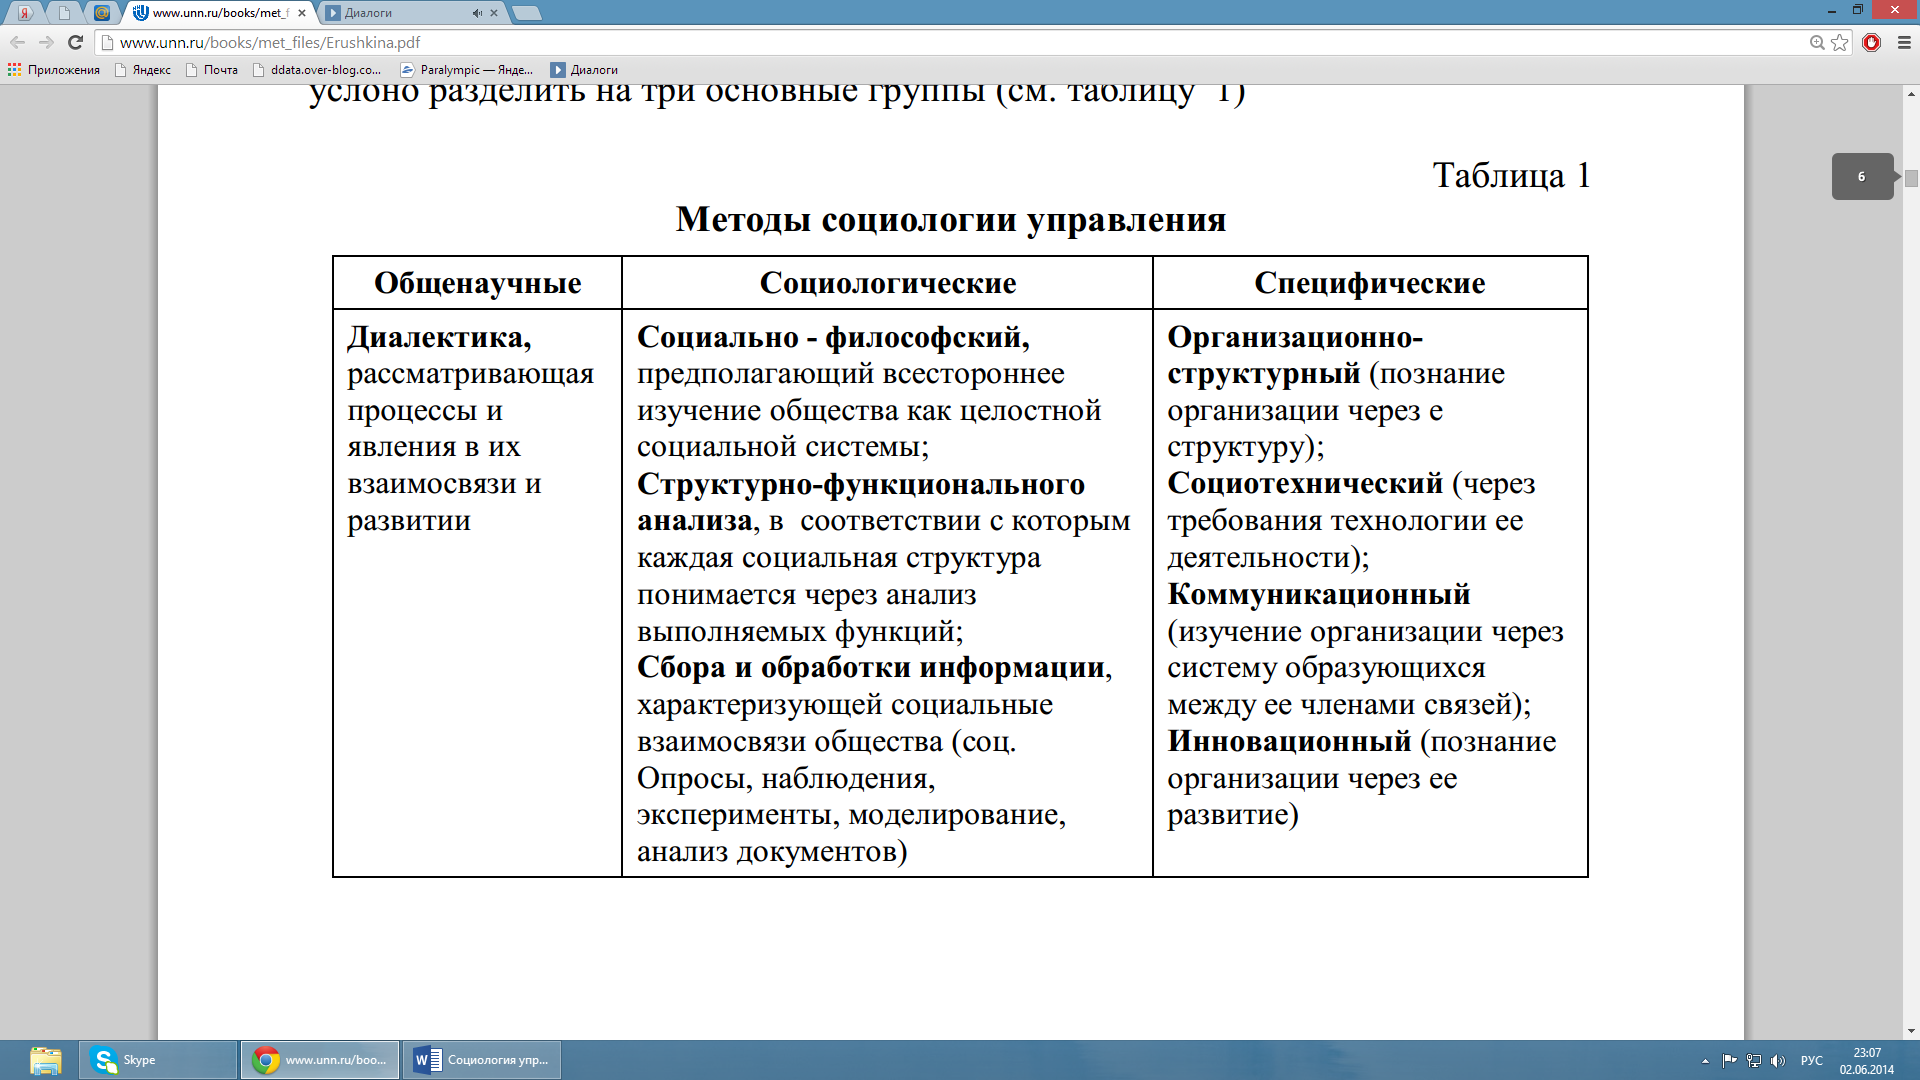Click the scrollbar up arrow
The height and width of the screenshot is (1080, 1920).
pyautogui.click(x=1911, y=93)
